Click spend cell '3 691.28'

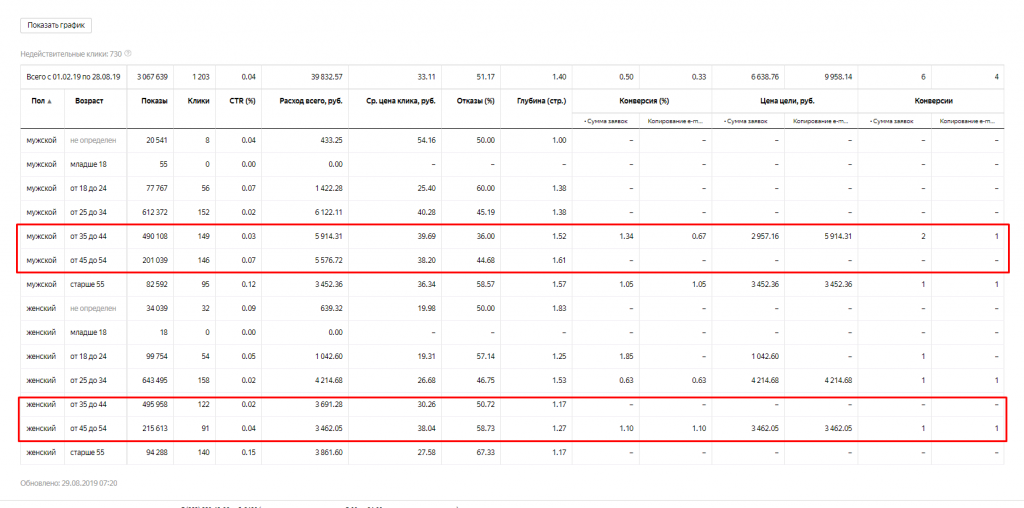(x=328, y=405)
